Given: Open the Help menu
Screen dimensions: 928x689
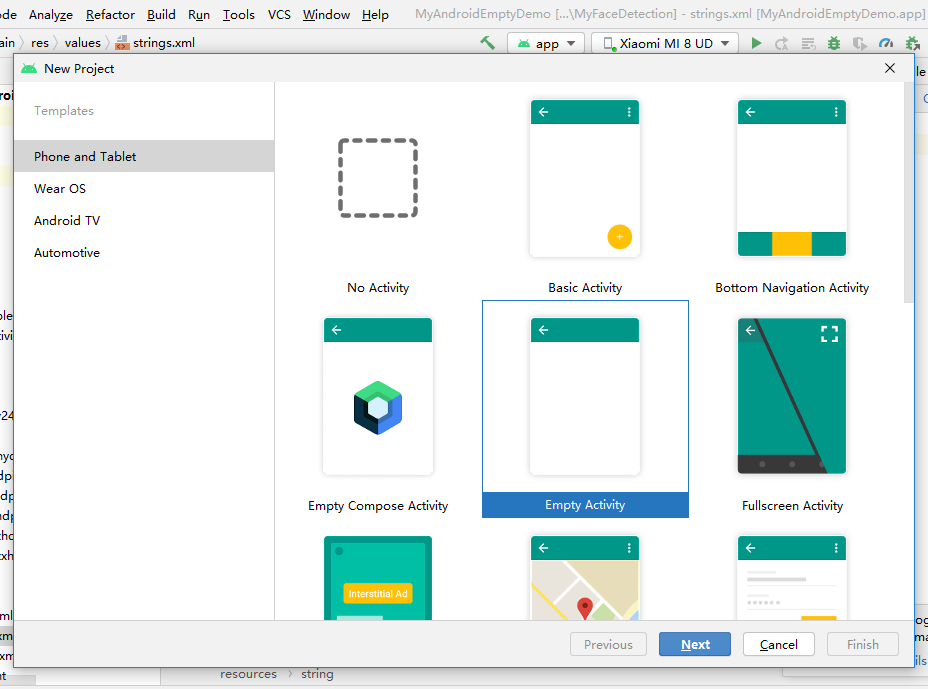Looking at the screenshot, I should click(x=375, y=15).
